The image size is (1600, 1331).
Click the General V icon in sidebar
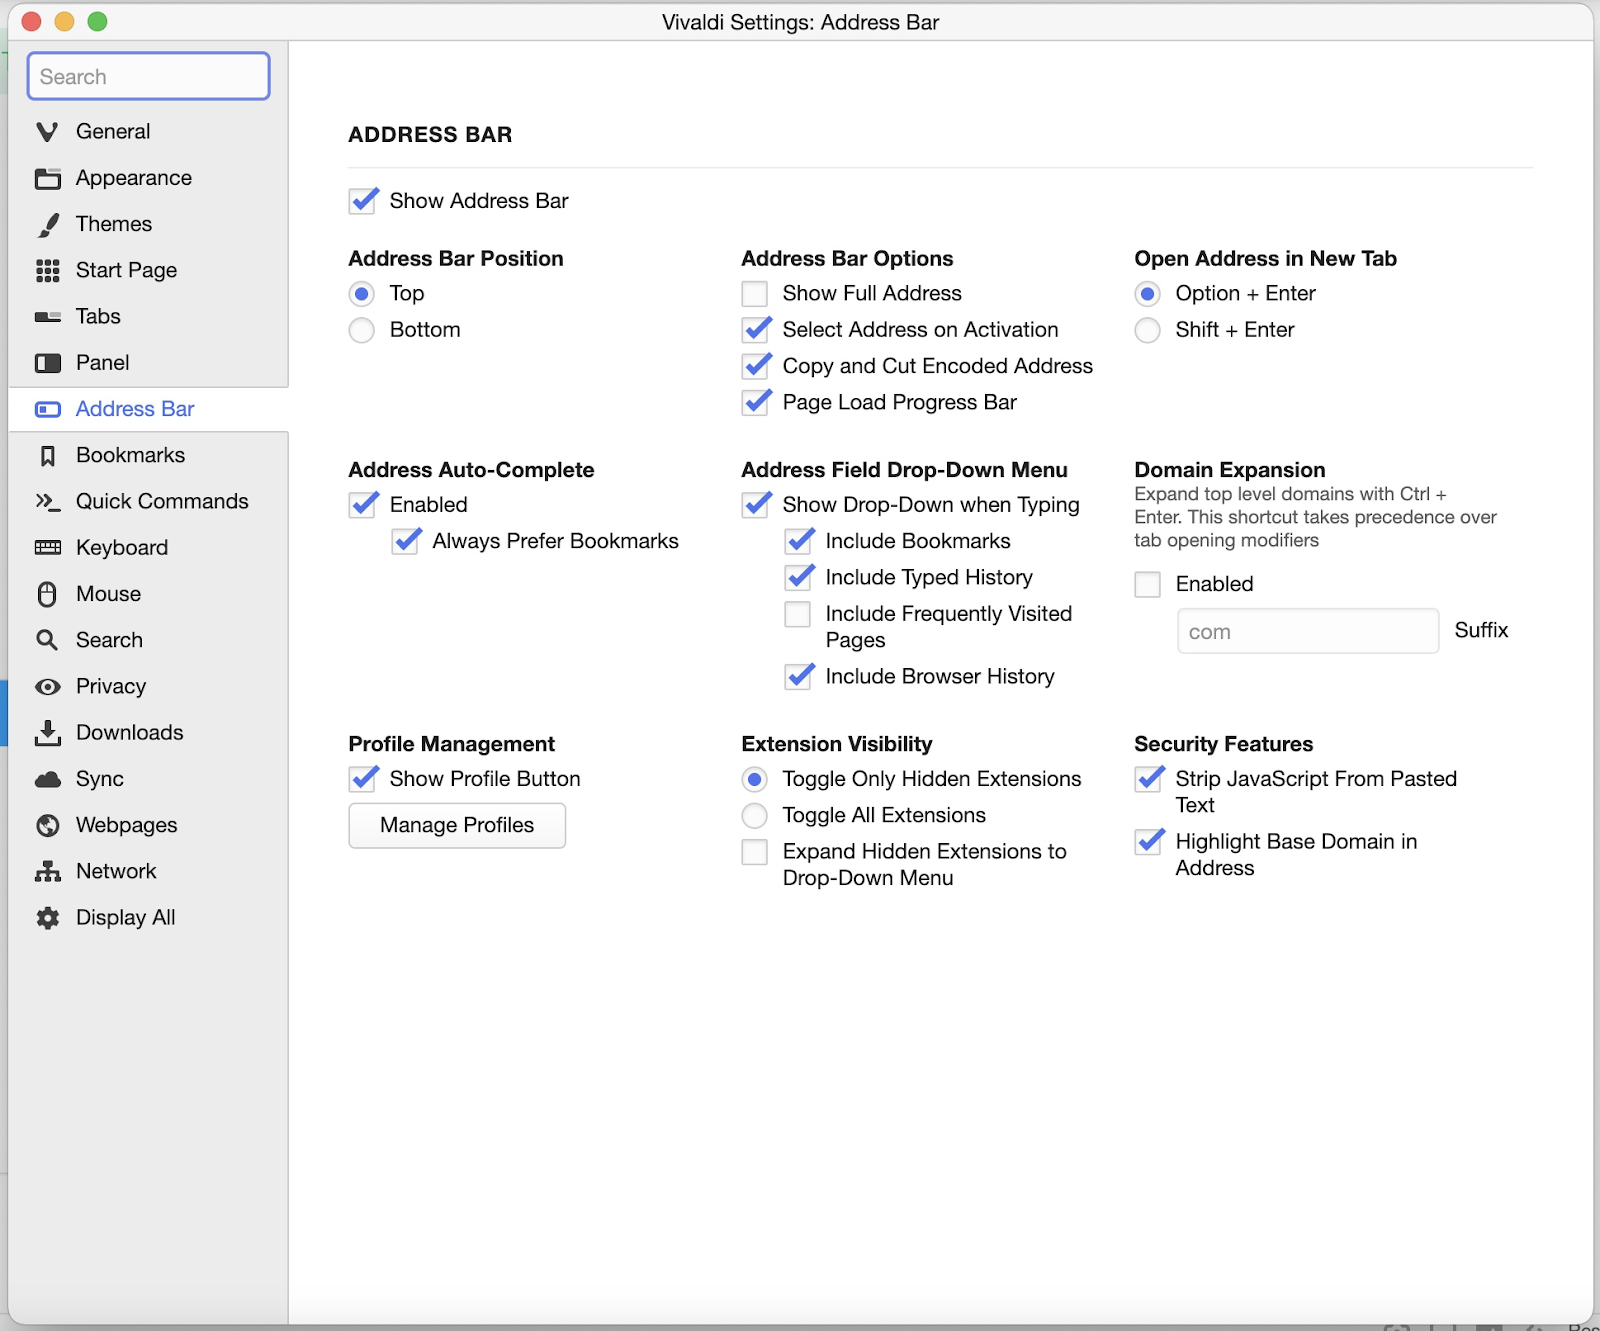coord(47,131)
